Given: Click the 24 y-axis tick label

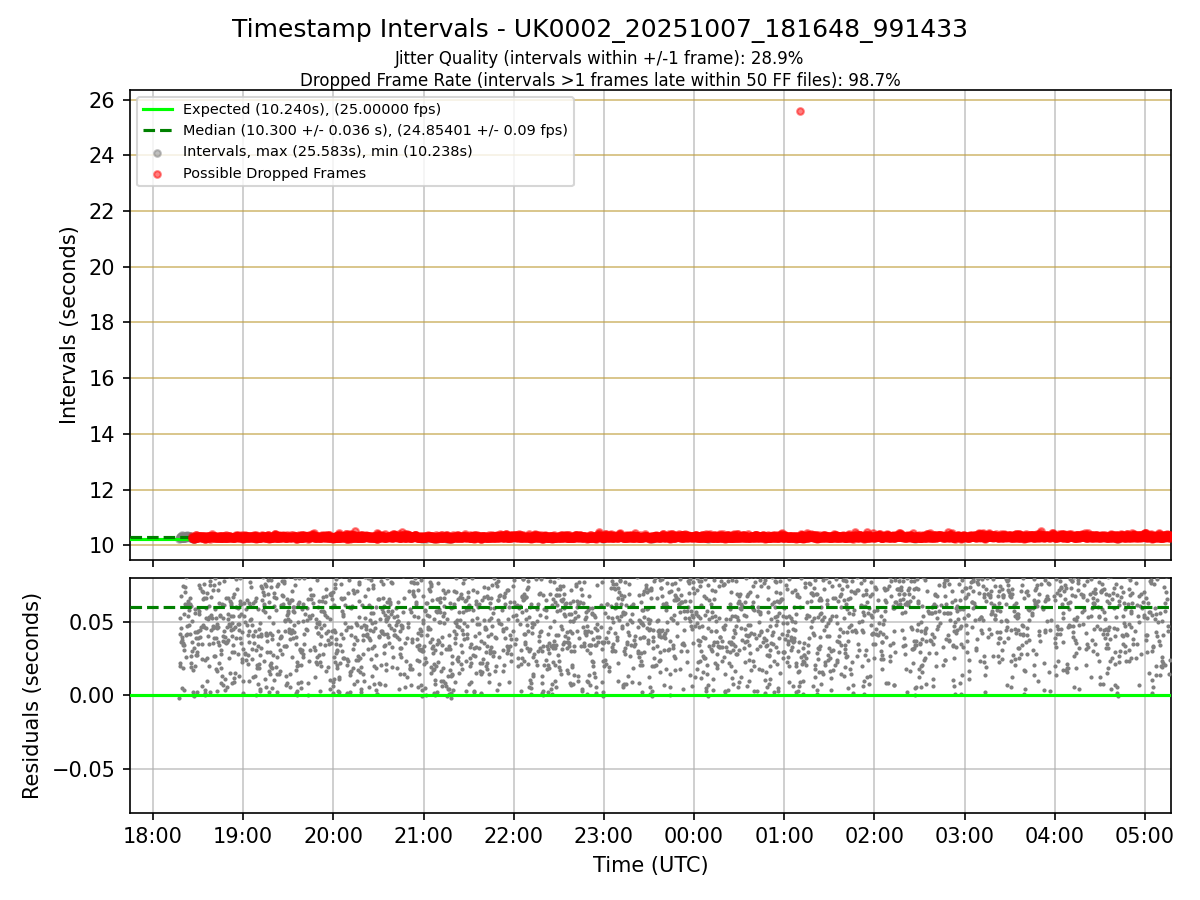Looking at the screenshot, I should (x=101, y=155).
